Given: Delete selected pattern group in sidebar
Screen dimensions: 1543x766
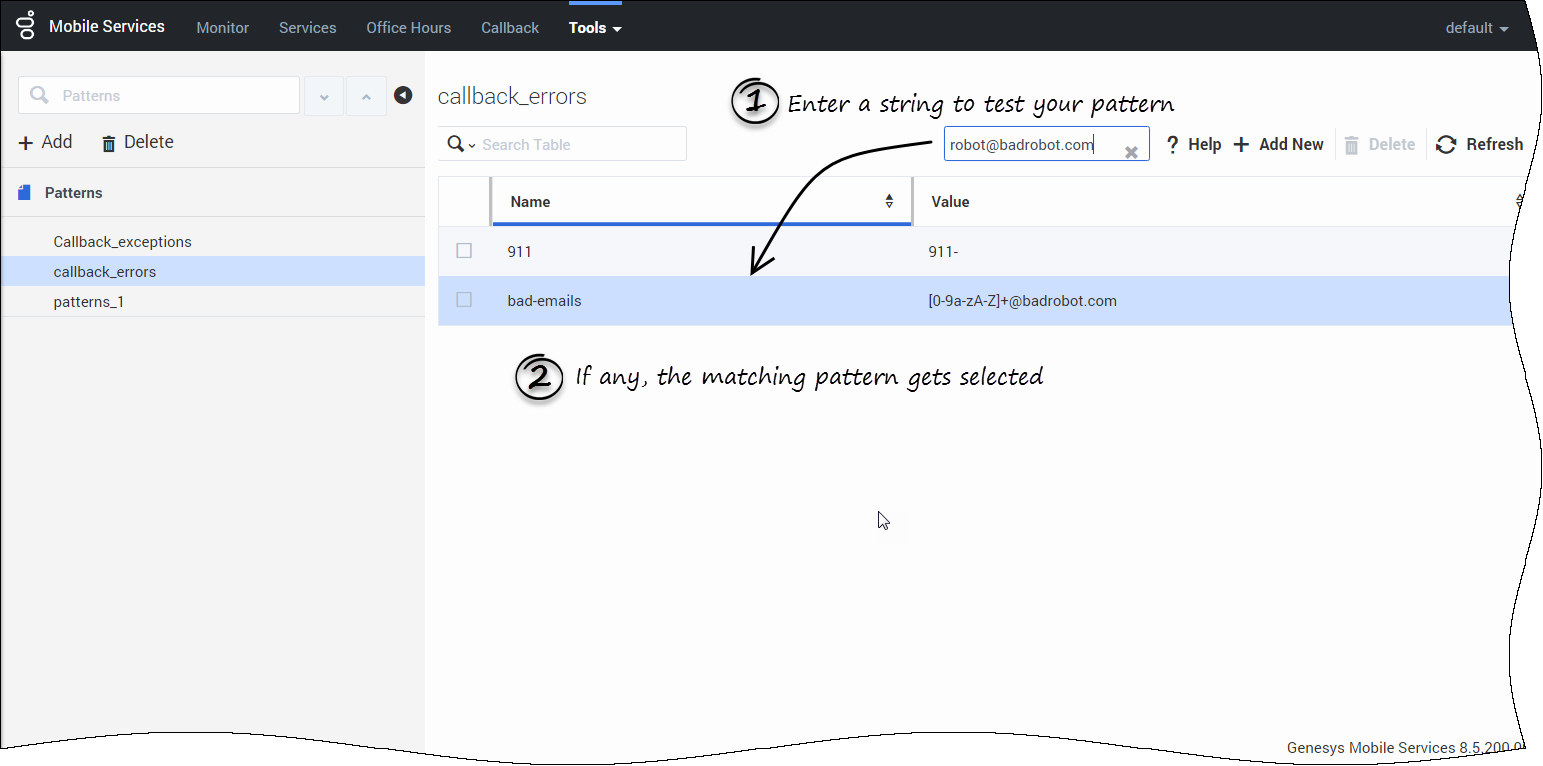Looking at the screenshot, I should coord(138,142).
